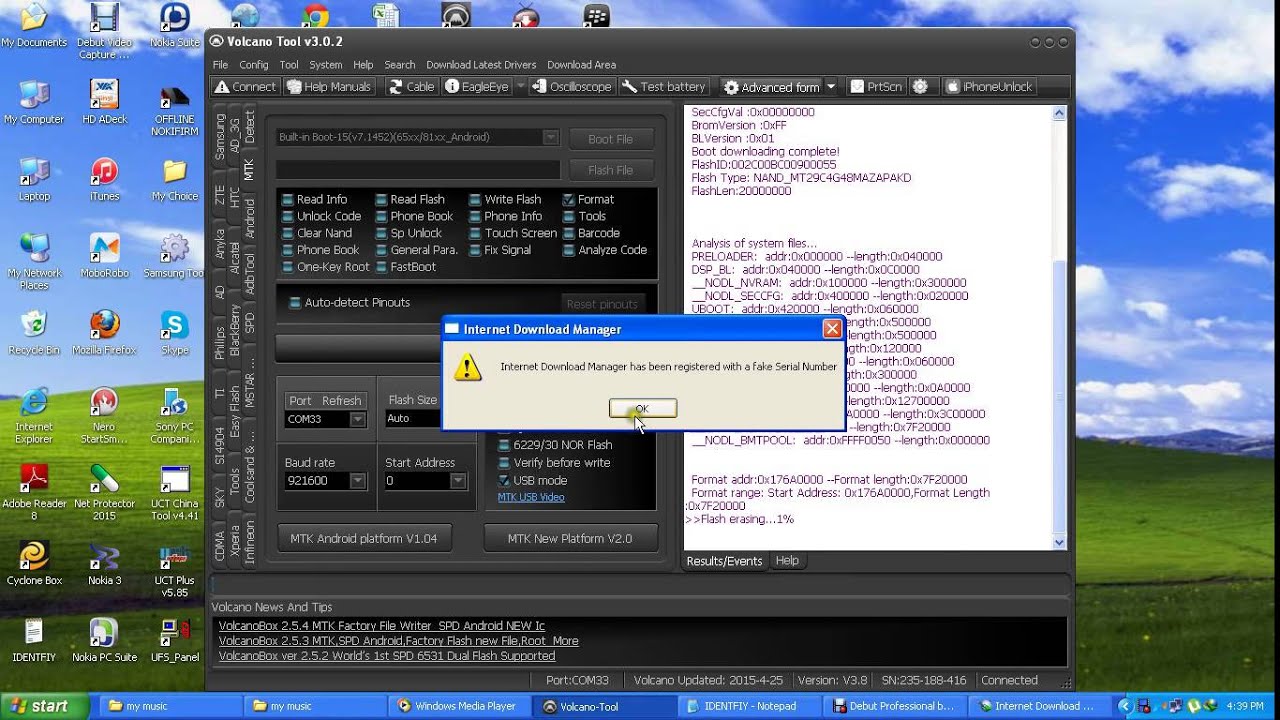
Task: Open the System menu
Action: (326, 64)
